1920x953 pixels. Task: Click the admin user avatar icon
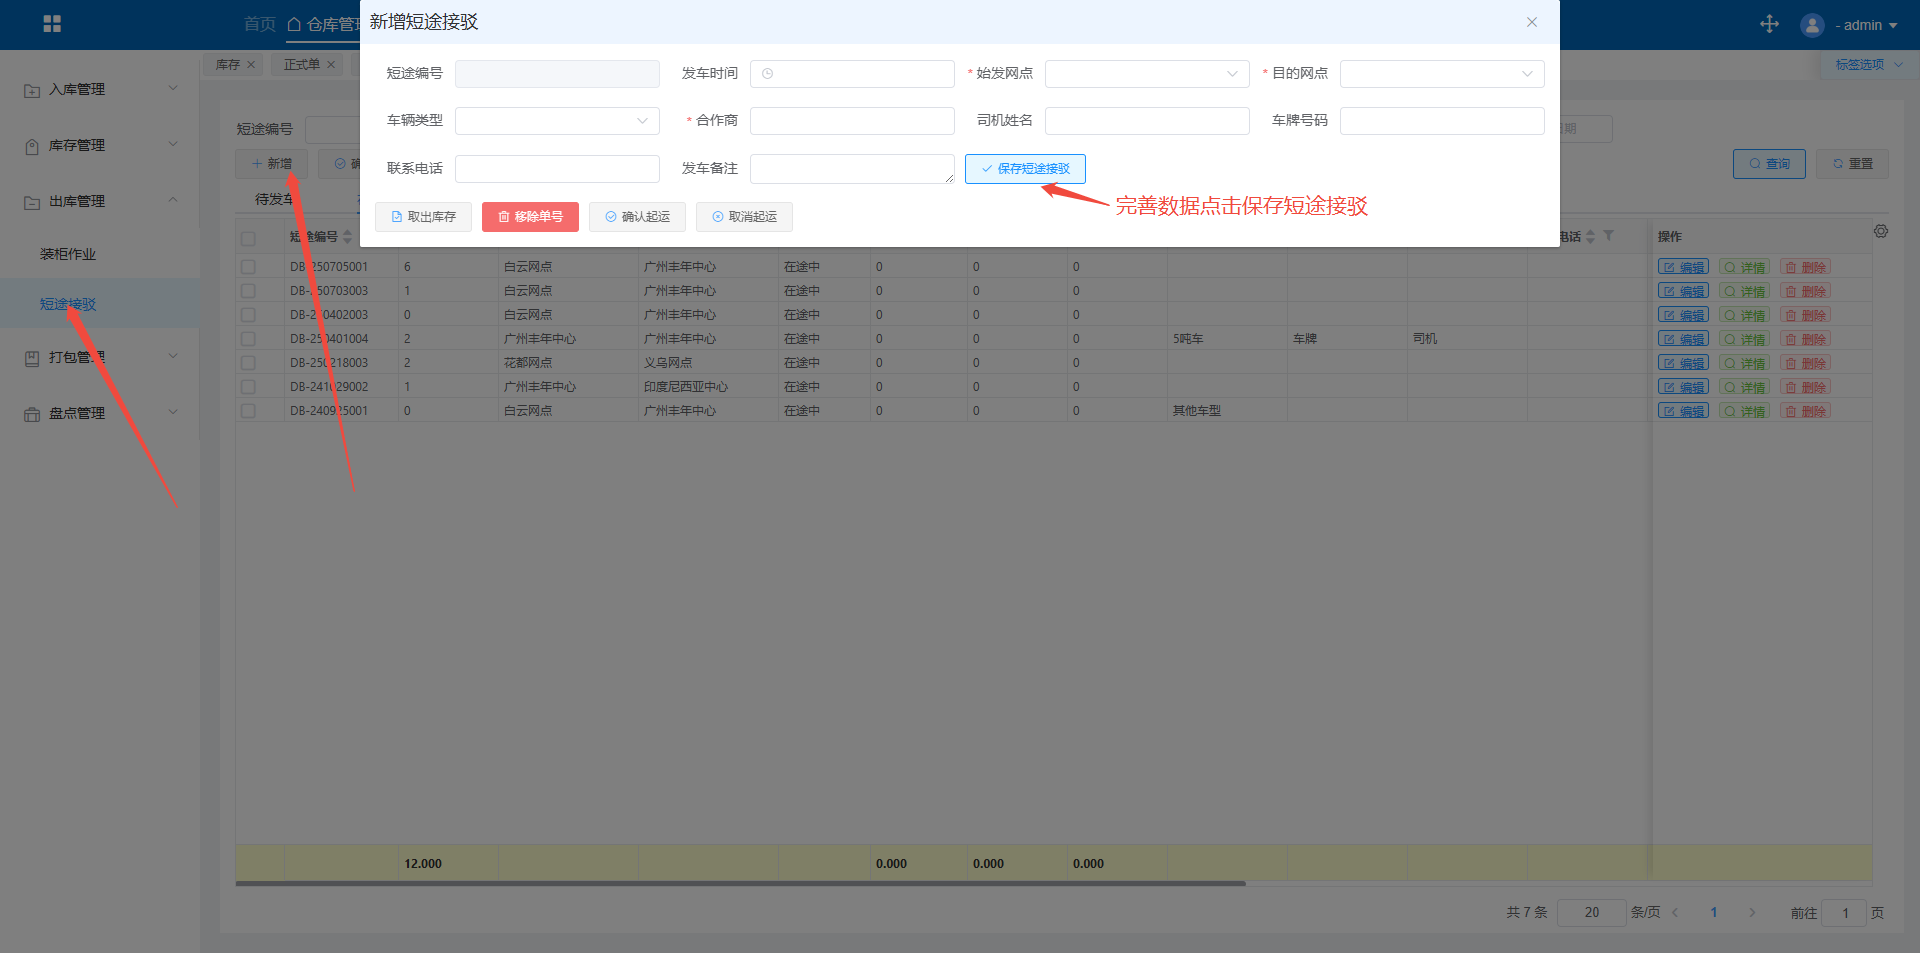click(1812, 25)
